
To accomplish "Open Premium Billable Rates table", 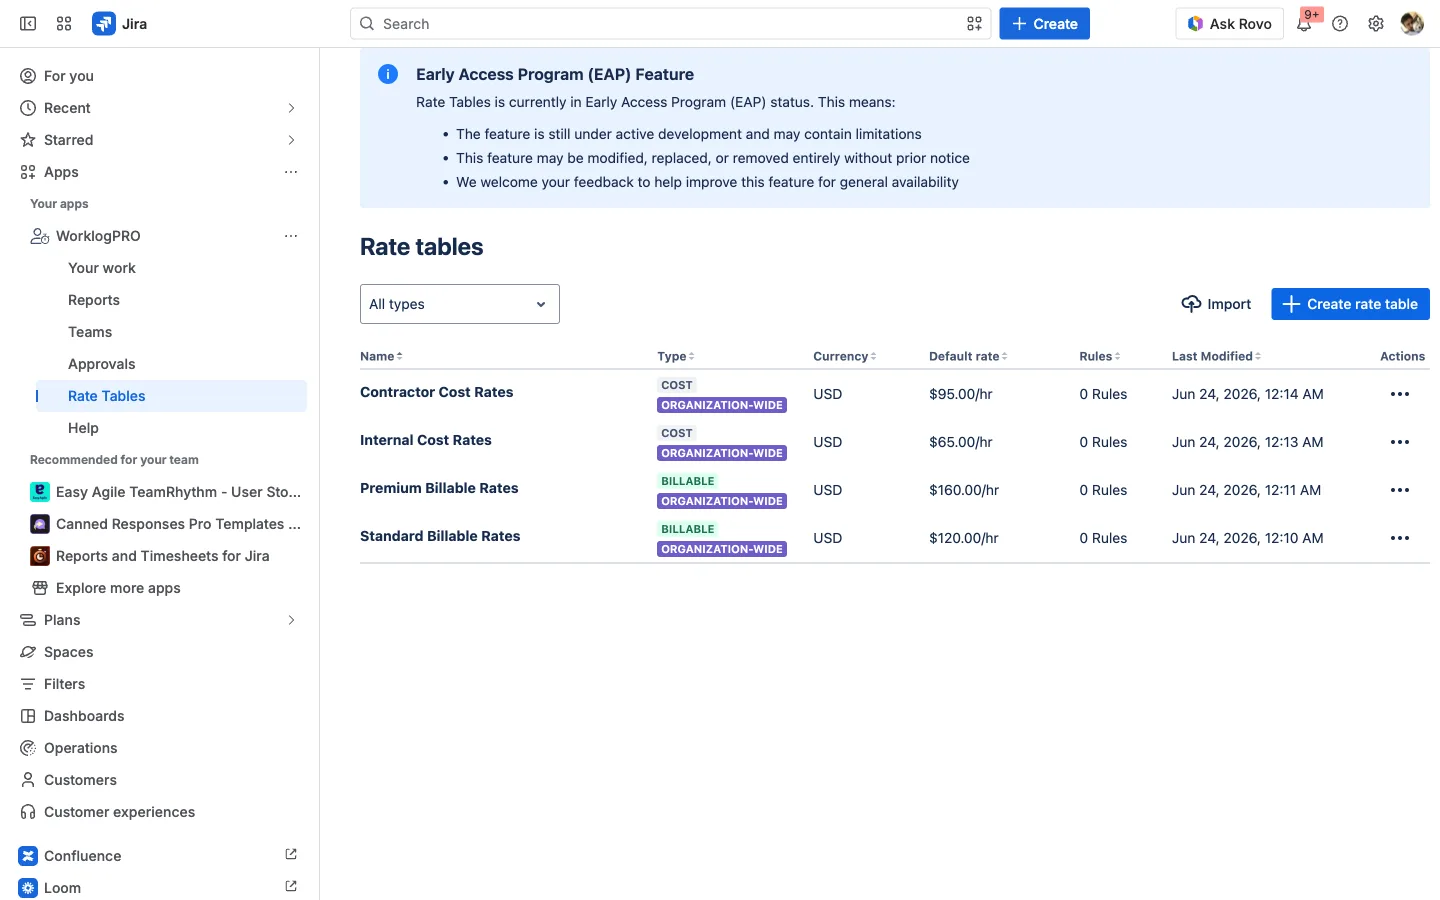I will coord(439,488).
